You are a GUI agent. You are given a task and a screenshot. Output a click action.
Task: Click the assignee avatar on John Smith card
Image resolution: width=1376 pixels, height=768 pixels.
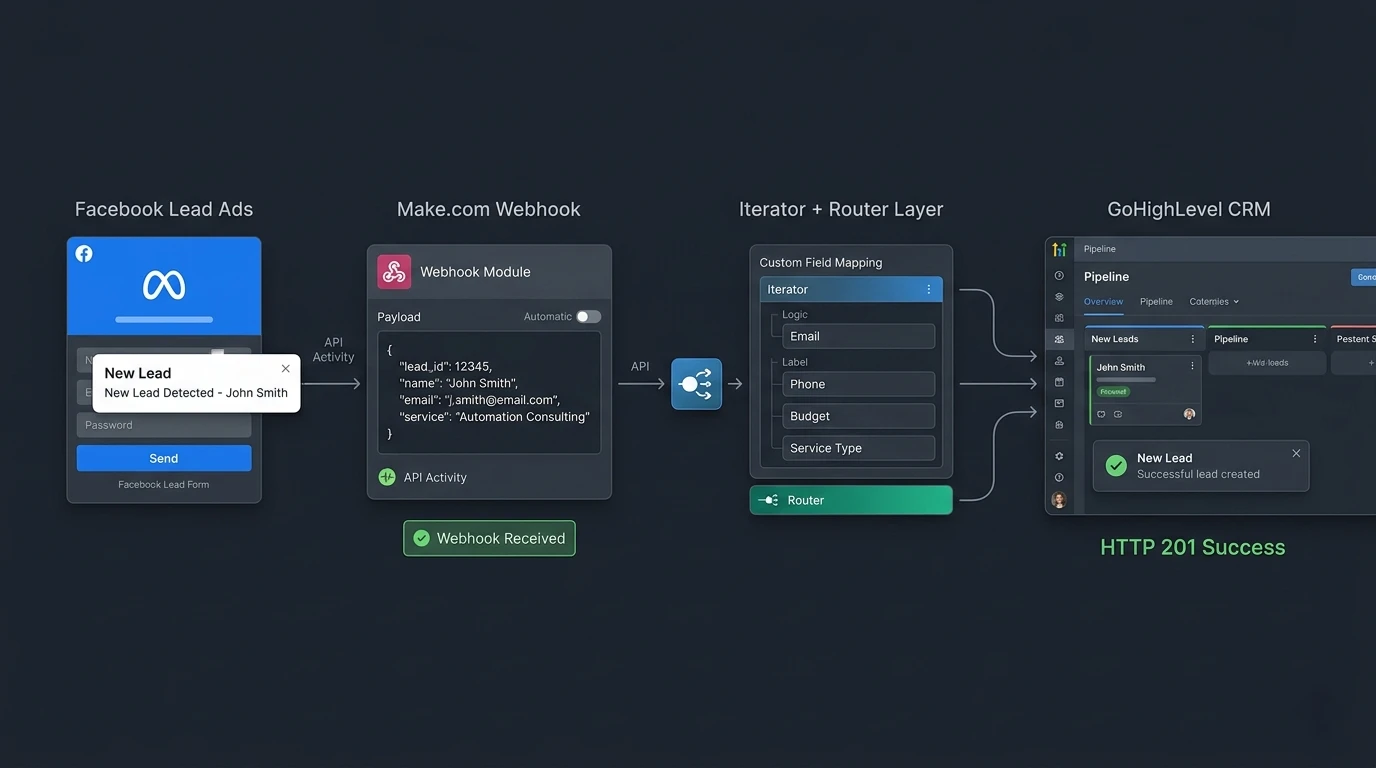click(1189, 414)
